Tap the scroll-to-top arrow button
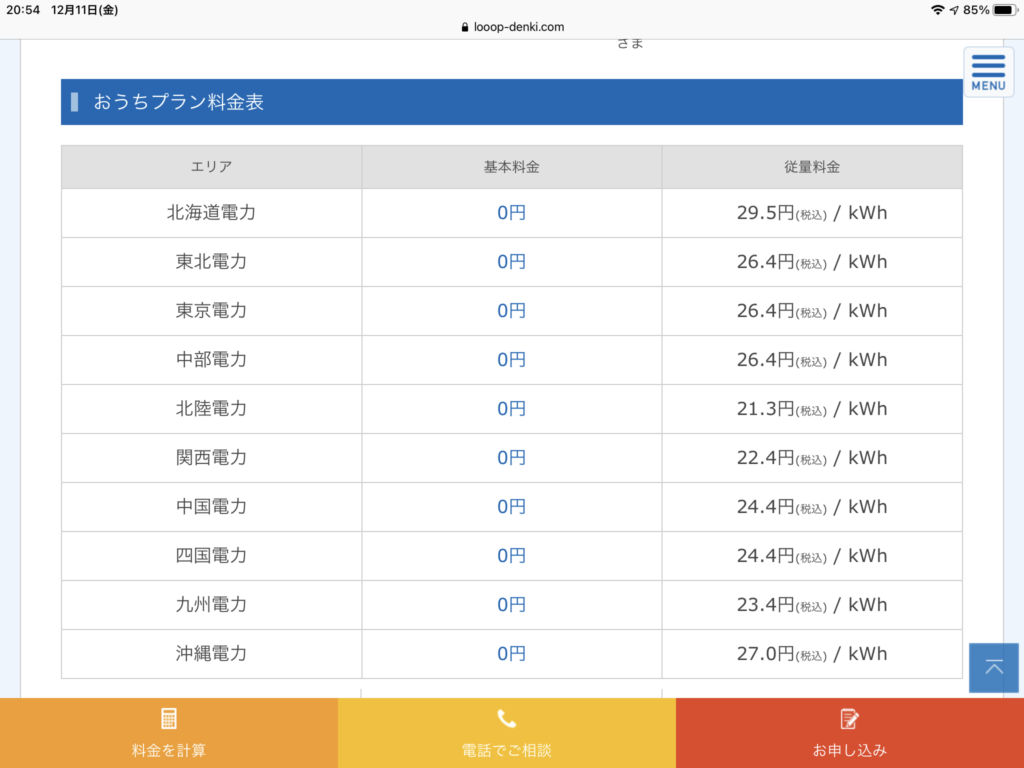The height and width of the screenshot is (768, 1024). 993,667
